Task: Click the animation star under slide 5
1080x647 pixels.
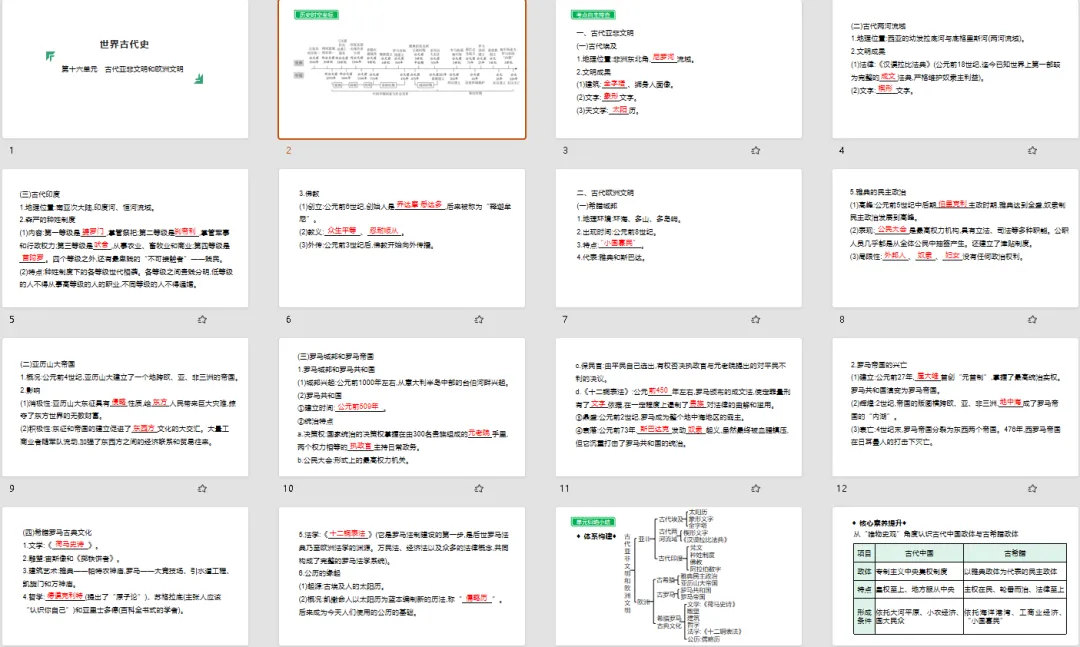Action: click(x=202, y=319)
